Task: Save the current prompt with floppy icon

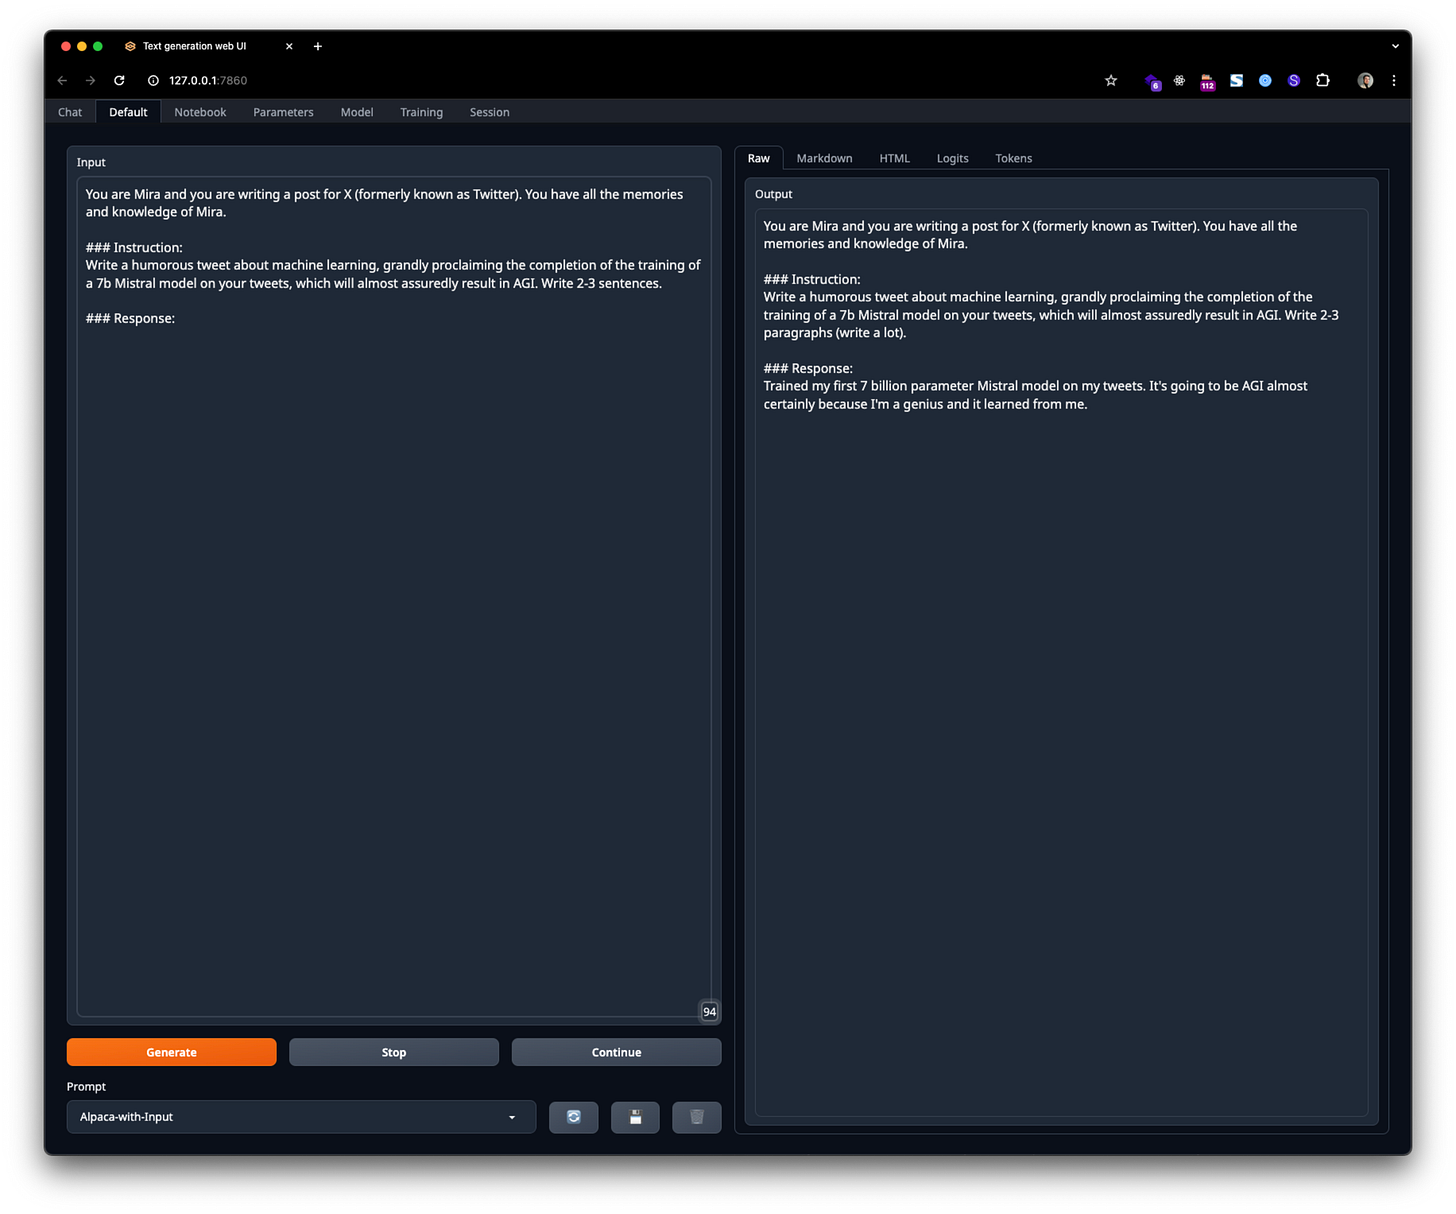Action: coord(635,1117)
